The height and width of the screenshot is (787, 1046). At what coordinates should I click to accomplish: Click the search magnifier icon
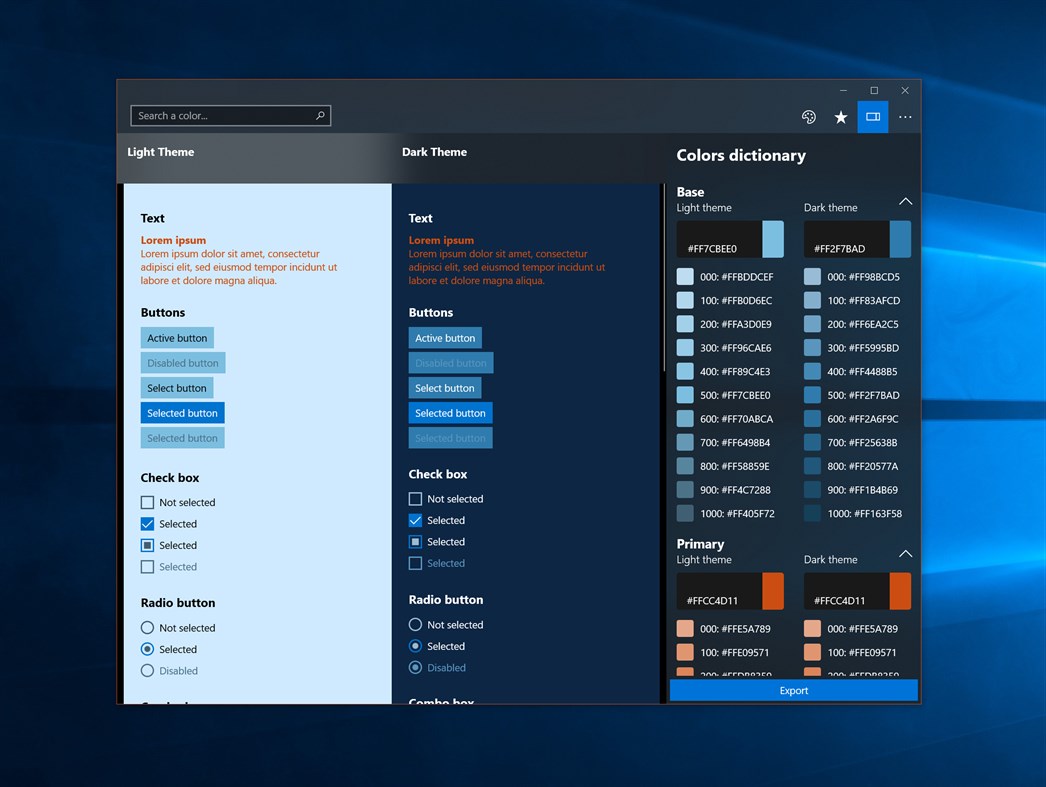320,115
